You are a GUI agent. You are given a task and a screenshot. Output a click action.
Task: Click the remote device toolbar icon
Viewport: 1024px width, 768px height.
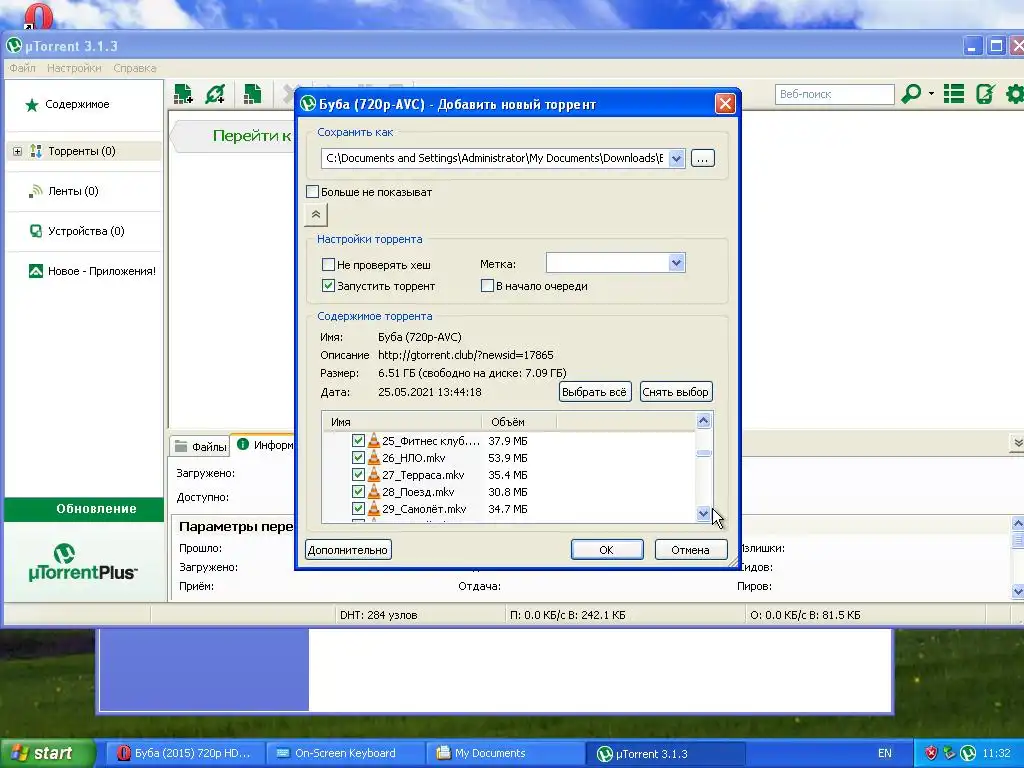point(985,94)
